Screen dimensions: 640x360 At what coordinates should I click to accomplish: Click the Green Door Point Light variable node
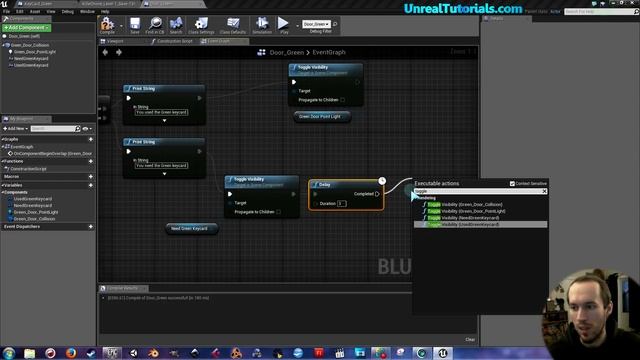click(x=322, y=117)
